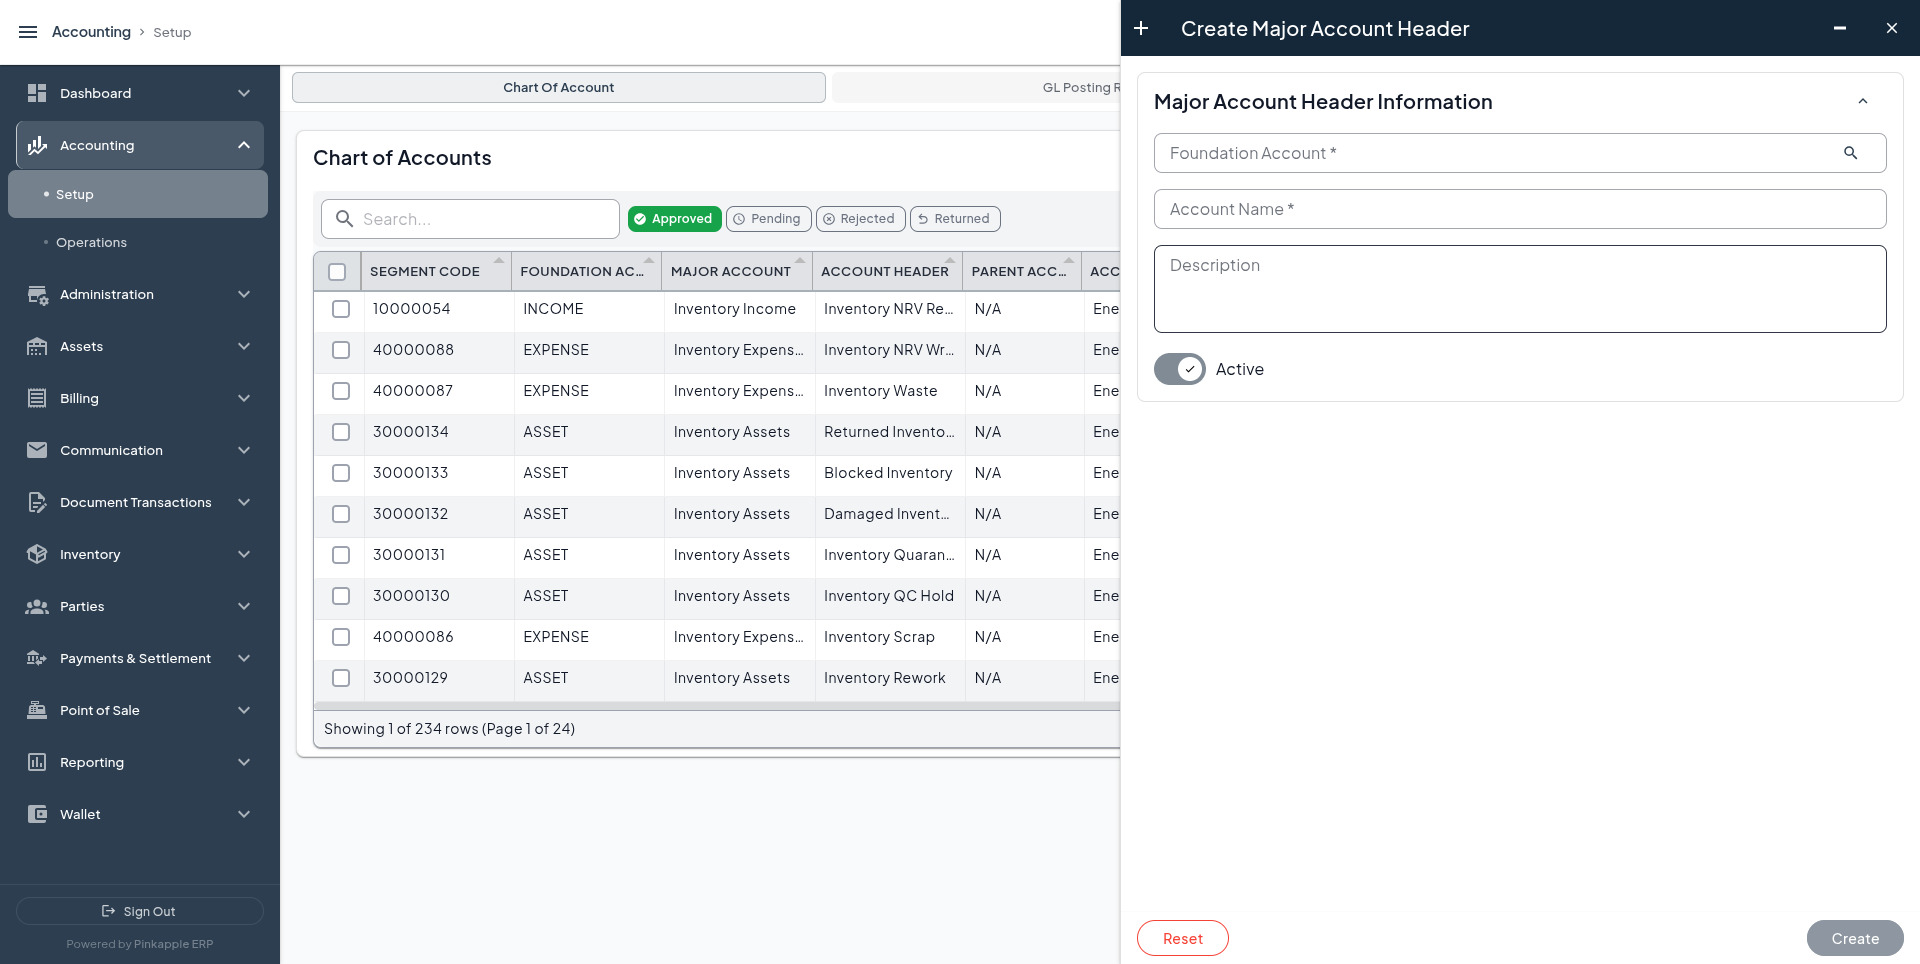Image resolution: width=1920 pixels, height=964 pixels.
Task: Click the Foundation Account search magnifier
Action: click(x=1850, y=153)
